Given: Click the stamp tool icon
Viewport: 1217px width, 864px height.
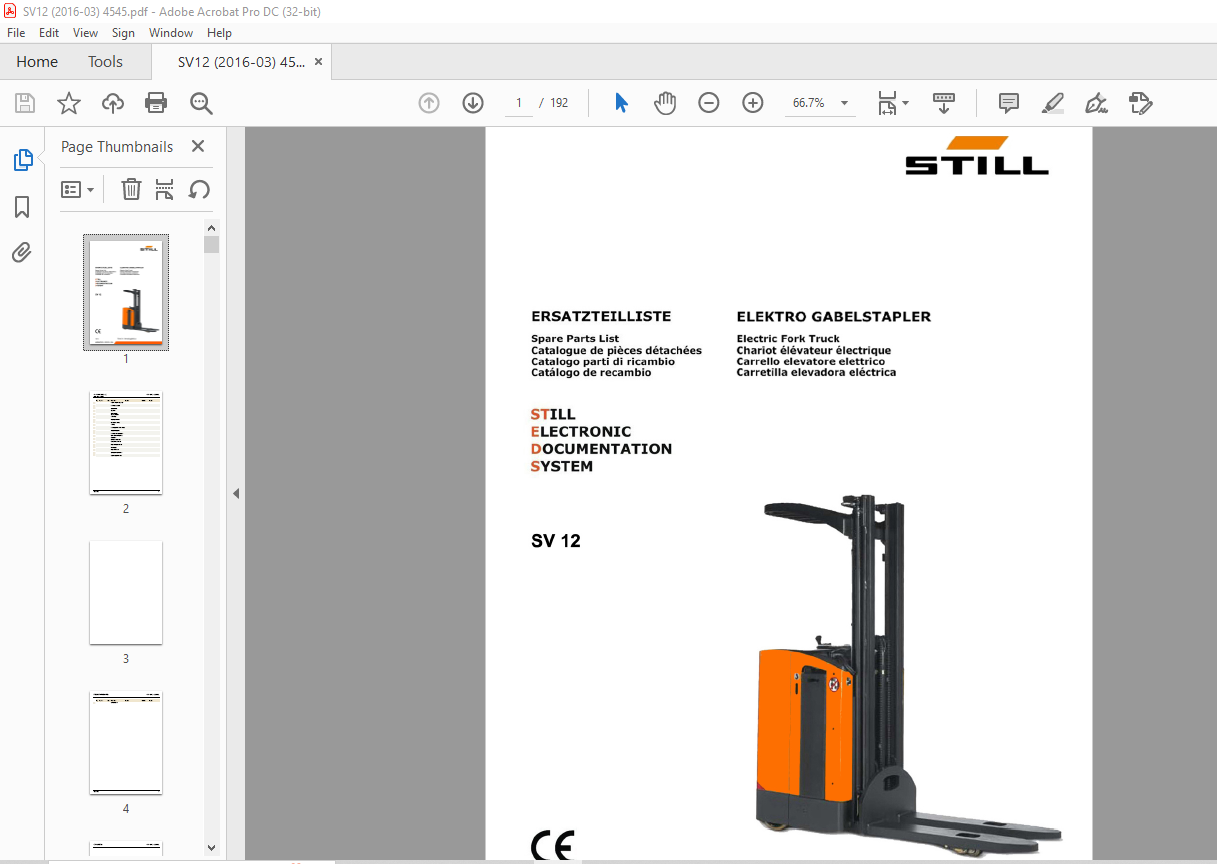Looking at the screenshot, I should pyautogui.click(x=1140, y=103).
